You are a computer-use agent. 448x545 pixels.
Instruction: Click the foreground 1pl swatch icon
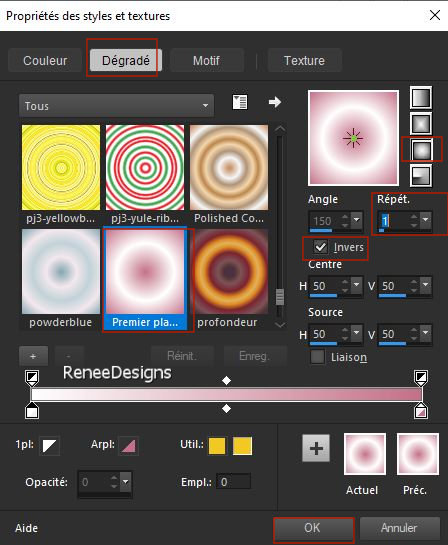click(49, 446)
